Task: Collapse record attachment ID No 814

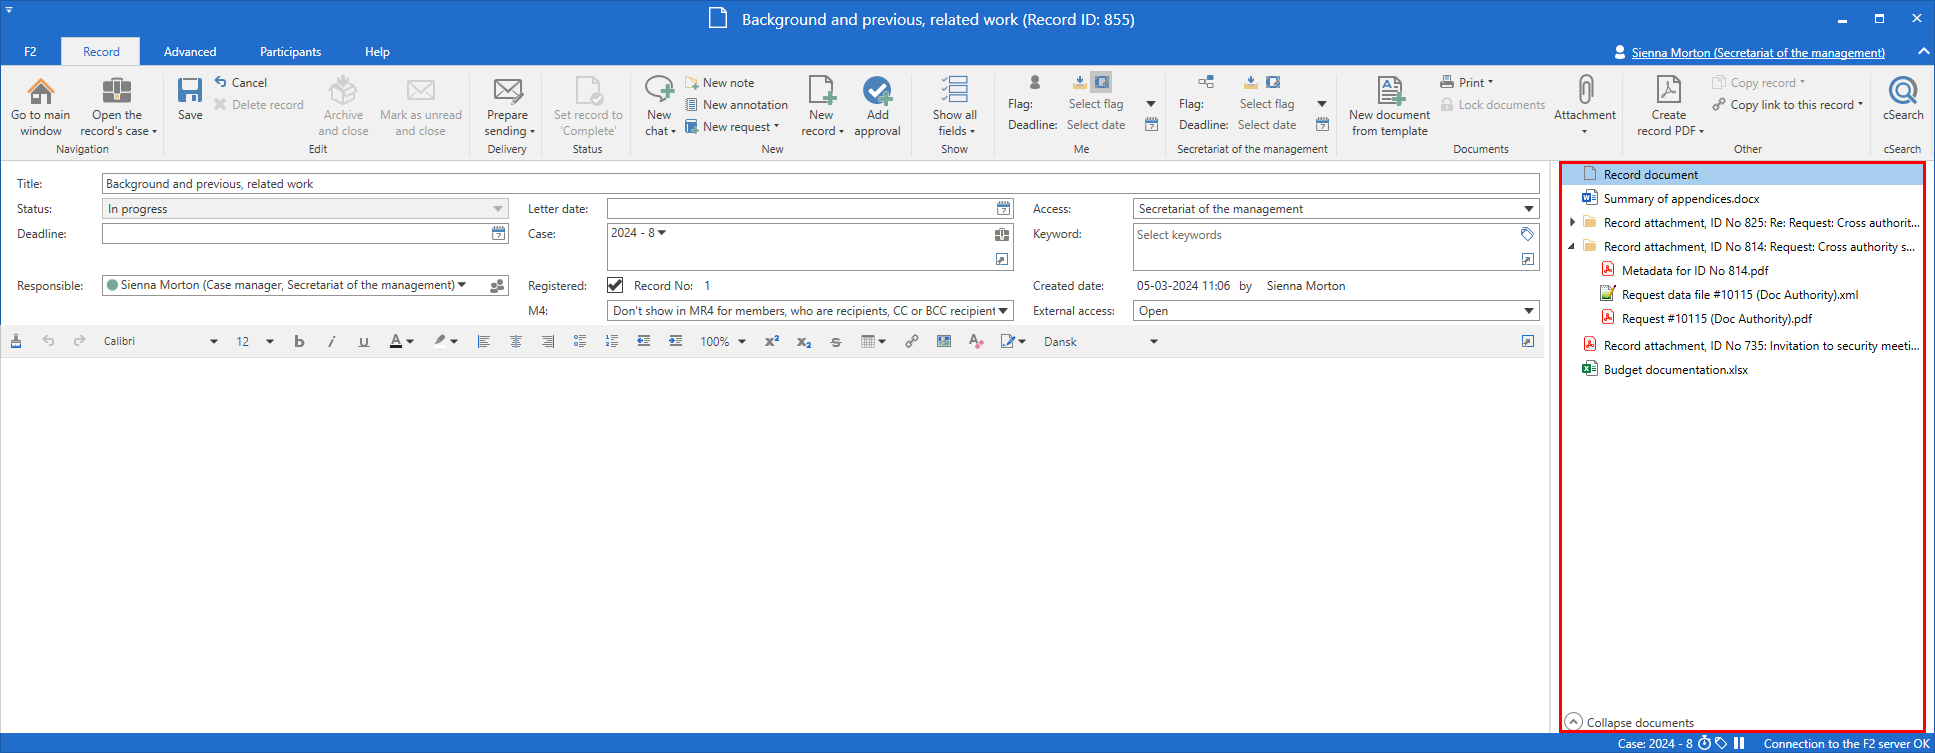Action: [x=1572, y=246]
